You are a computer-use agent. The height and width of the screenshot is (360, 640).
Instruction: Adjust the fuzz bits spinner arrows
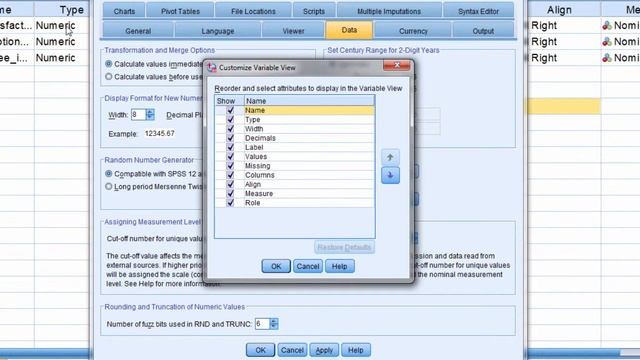pyautogui.click(x=274, y=324)
